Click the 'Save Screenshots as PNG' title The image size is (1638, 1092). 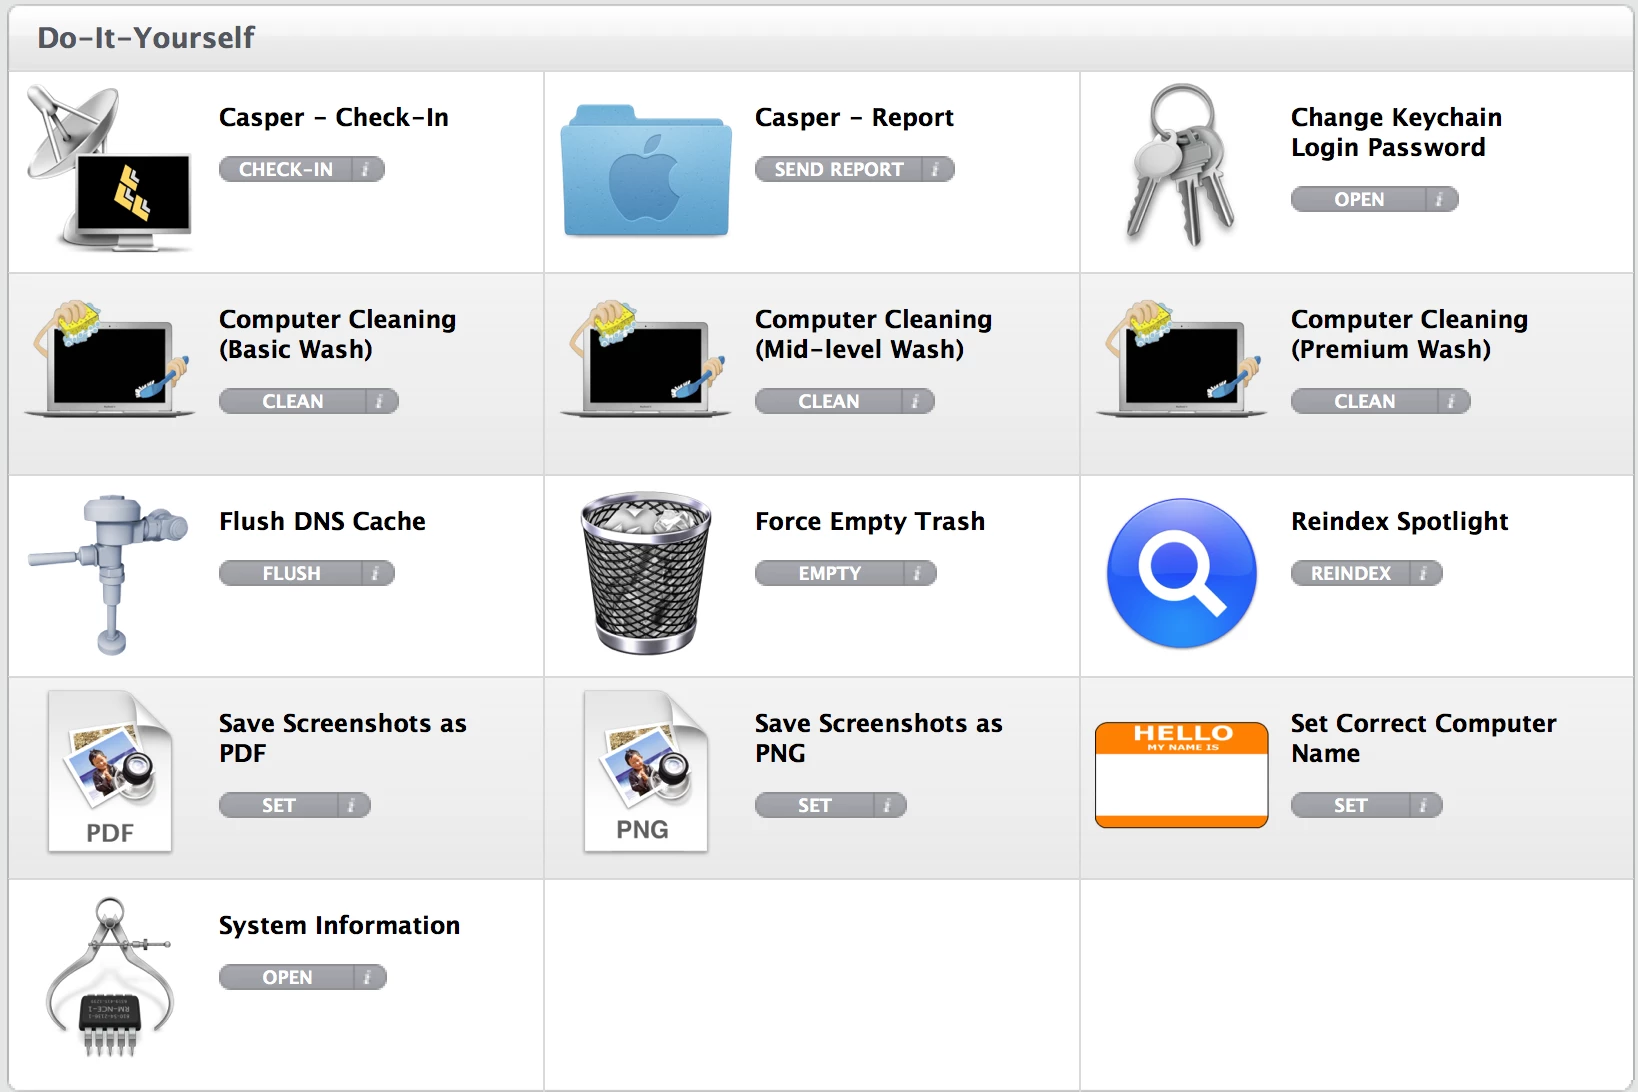(x=879, y=738)
